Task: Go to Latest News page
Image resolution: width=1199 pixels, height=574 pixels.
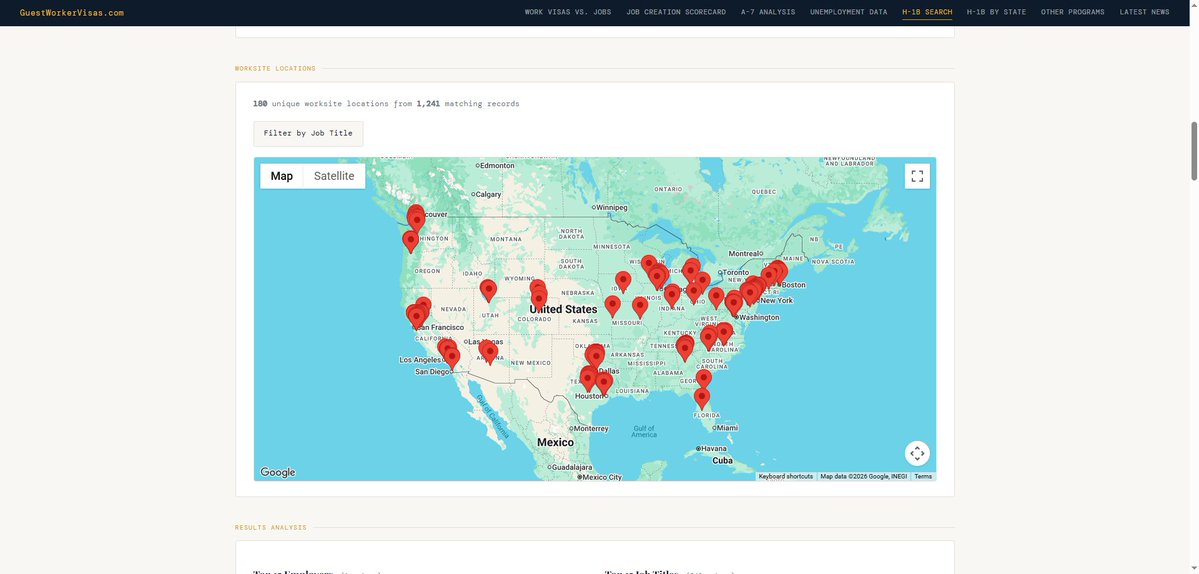Action: pyautogui.click(x=1144, y=12)
